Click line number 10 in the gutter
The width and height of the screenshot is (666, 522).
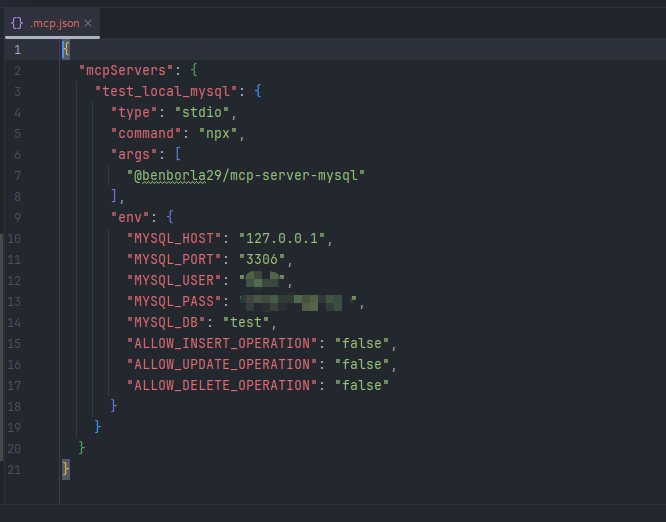coord(14,239)
